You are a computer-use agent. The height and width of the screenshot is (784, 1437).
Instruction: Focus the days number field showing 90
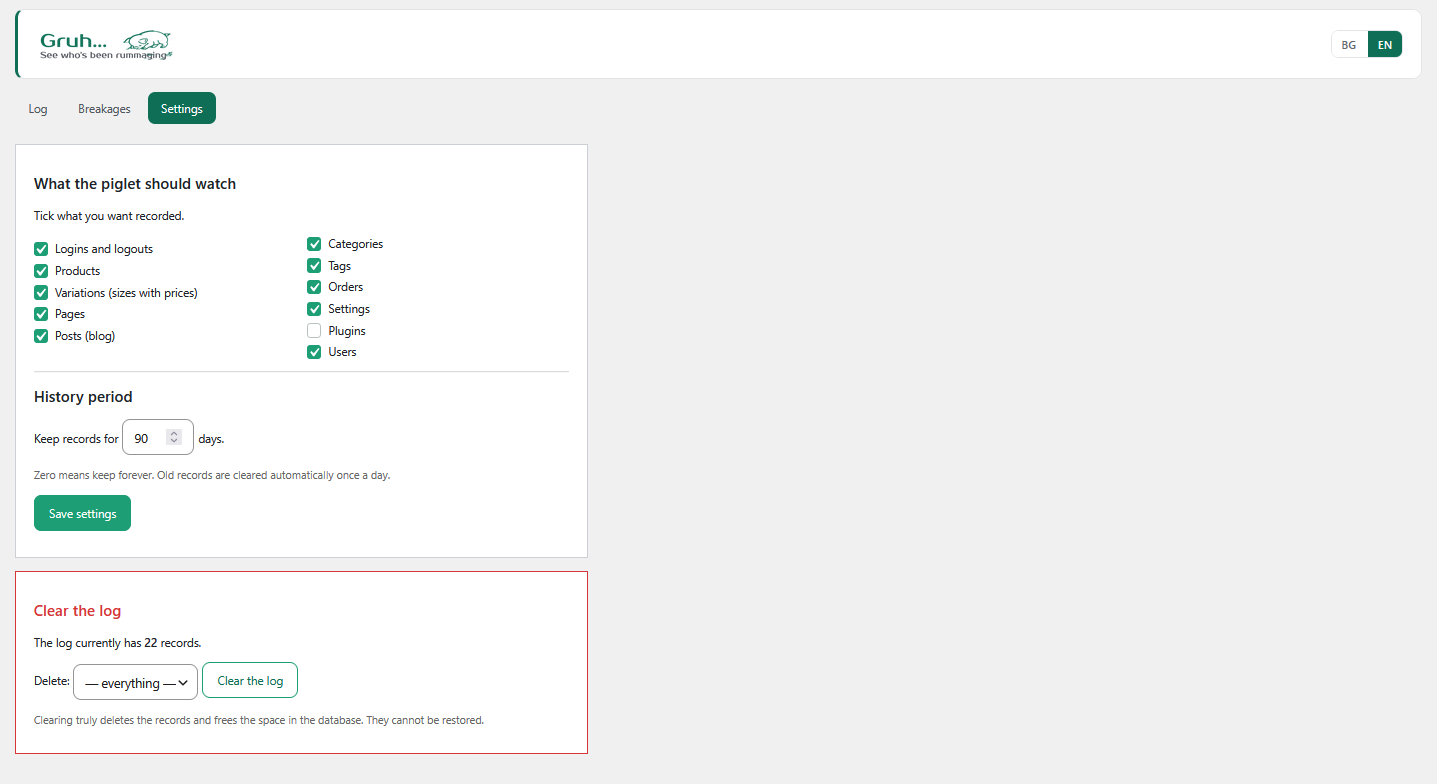[x=157, y=438]
